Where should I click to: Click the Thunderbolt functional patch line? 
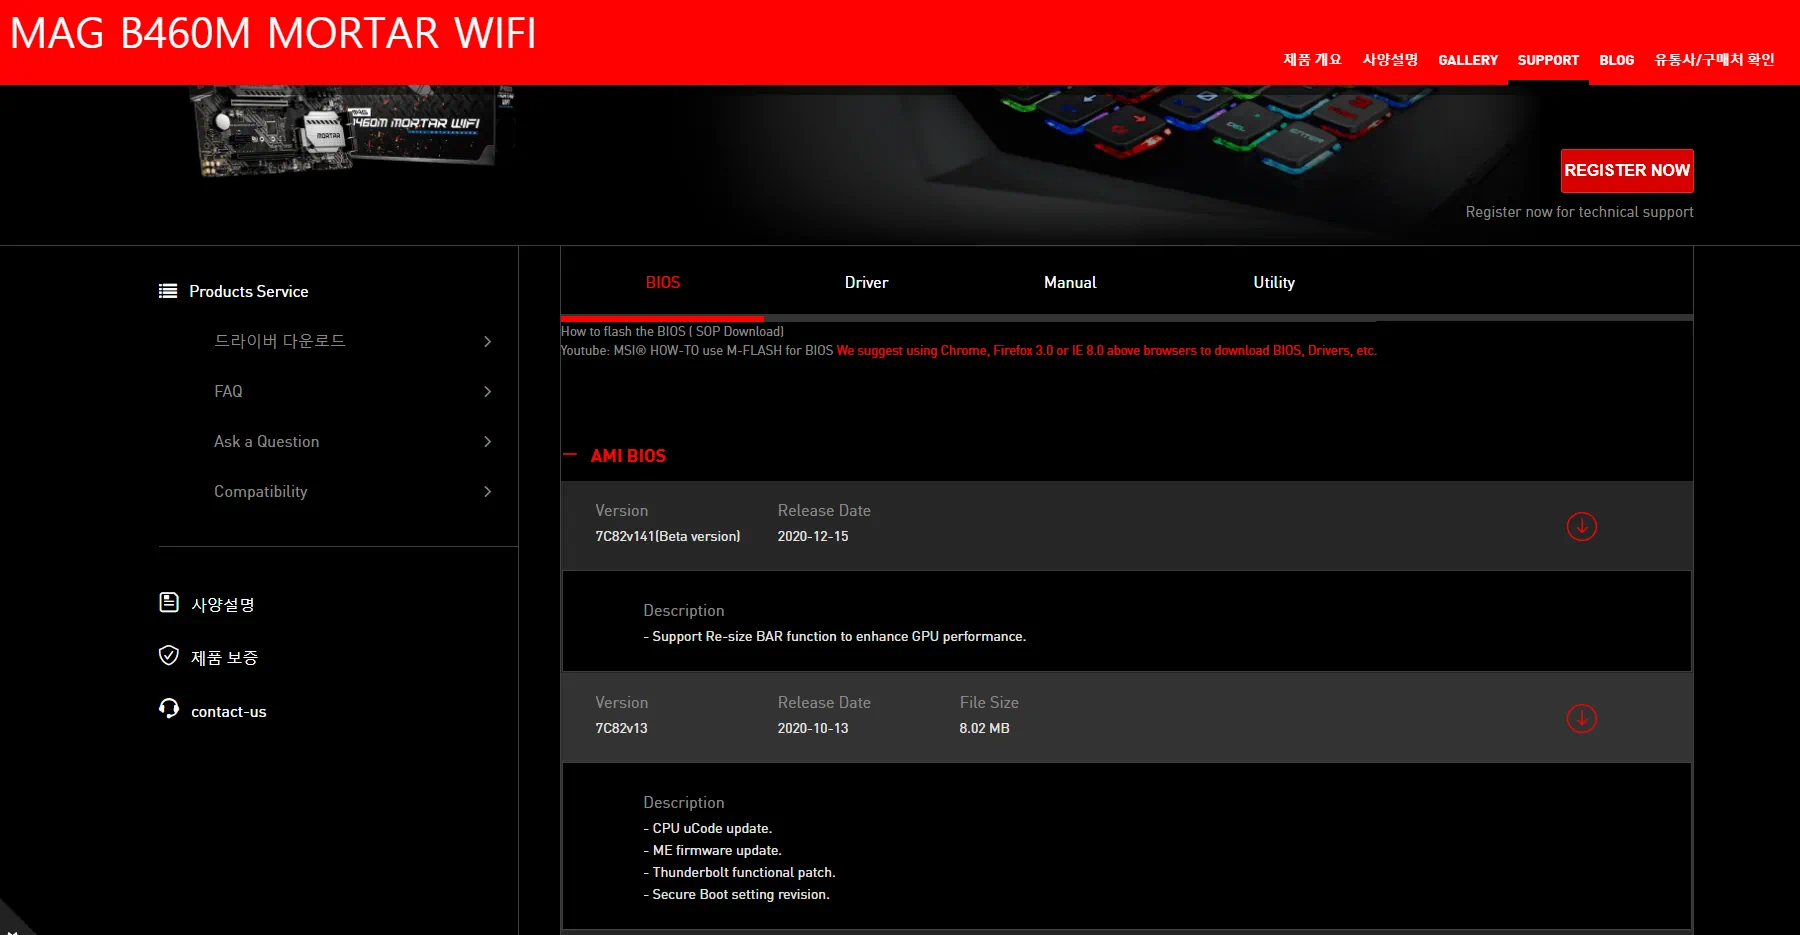click(x=739, y=872)
